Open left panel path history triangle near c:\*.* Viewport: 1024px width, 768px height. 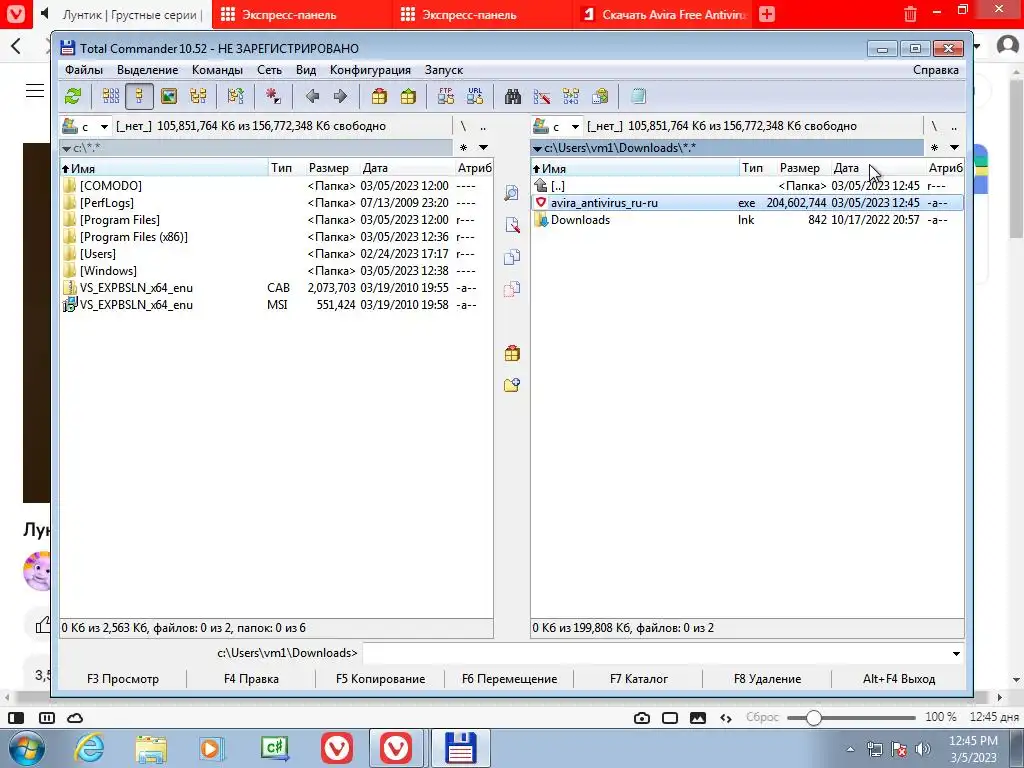pyautogui.click(x=66, y=148)
